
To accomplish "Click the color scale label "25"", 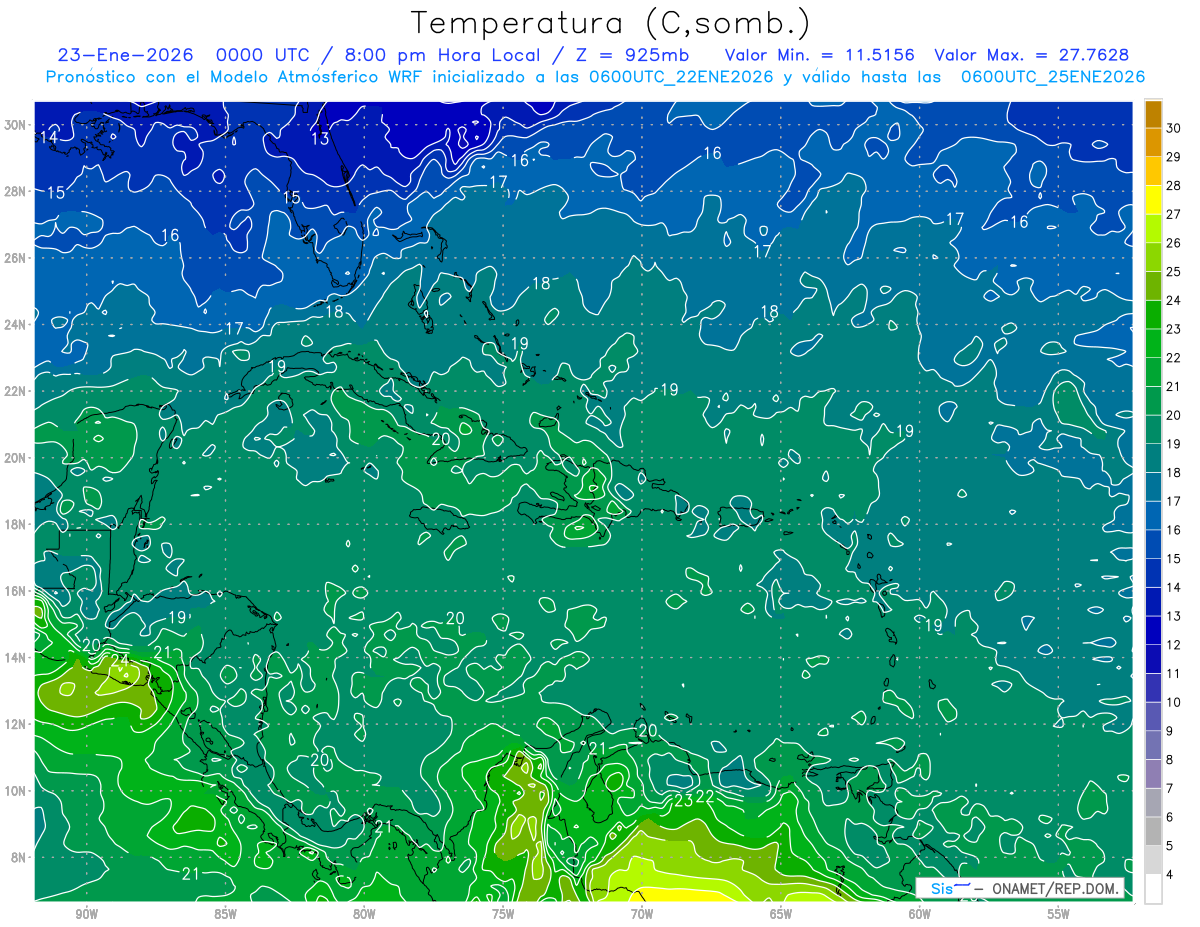I will coord(1174,271).
